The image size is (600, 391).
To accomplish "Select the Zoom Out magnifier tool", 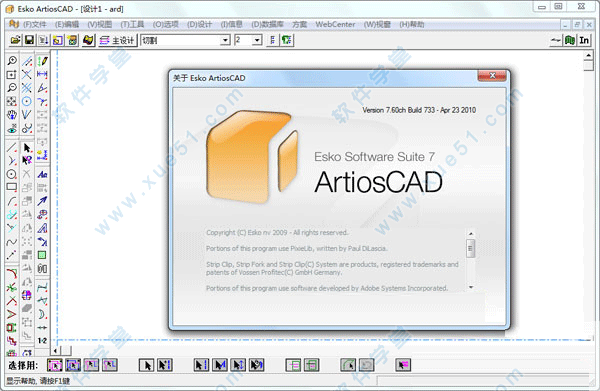I will pyautogui.click(x=12, y=88).
